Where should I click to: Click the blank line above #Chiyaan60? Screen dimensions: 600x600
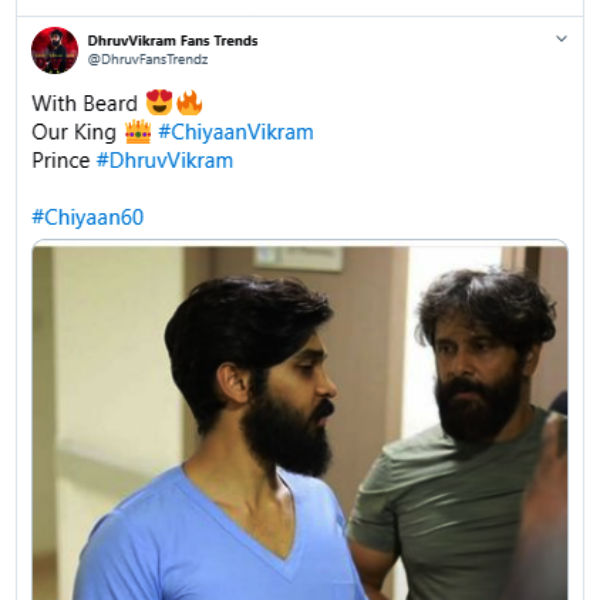point(300,189)
